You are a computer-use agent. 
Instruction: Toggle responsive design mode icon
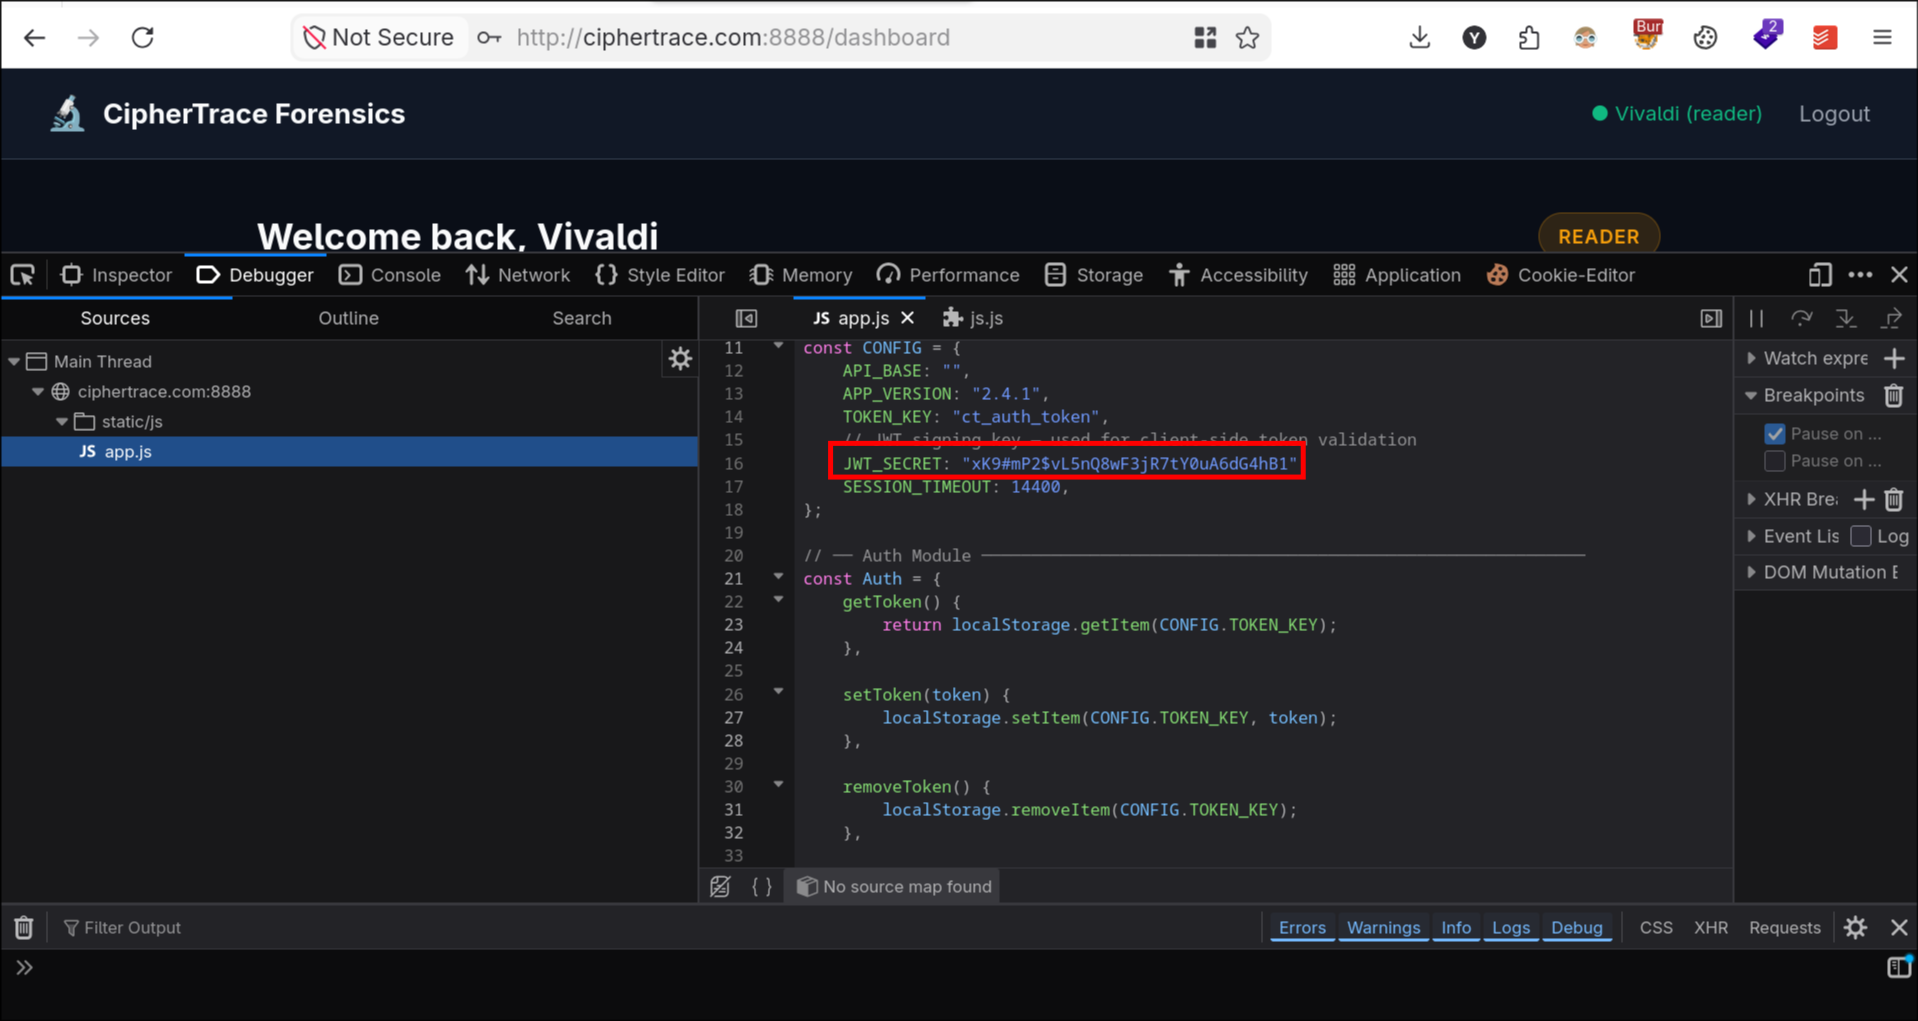coord(1820,275)
